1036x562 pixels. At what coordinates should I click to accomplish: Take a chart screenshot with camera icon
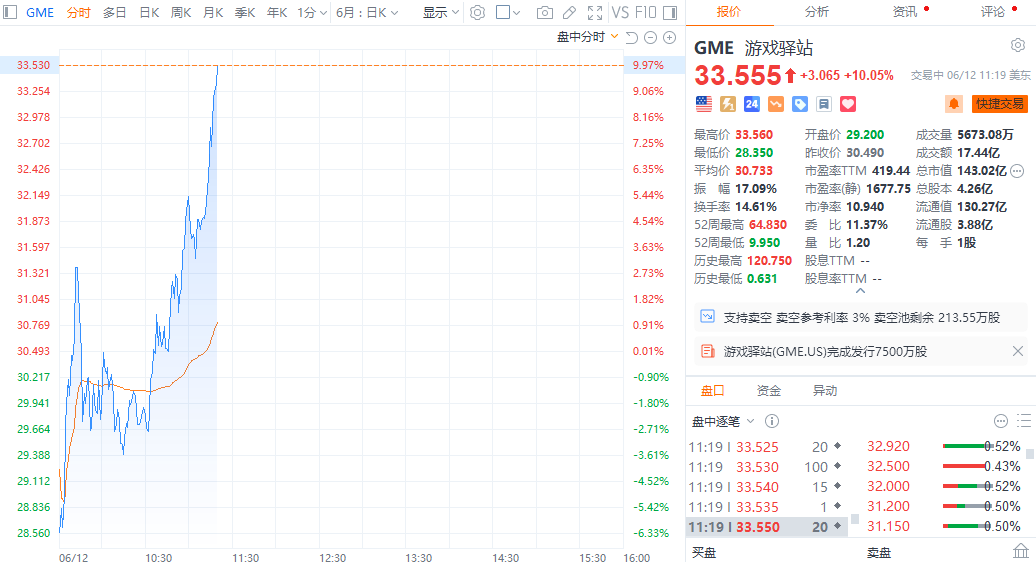click(544, 13)
